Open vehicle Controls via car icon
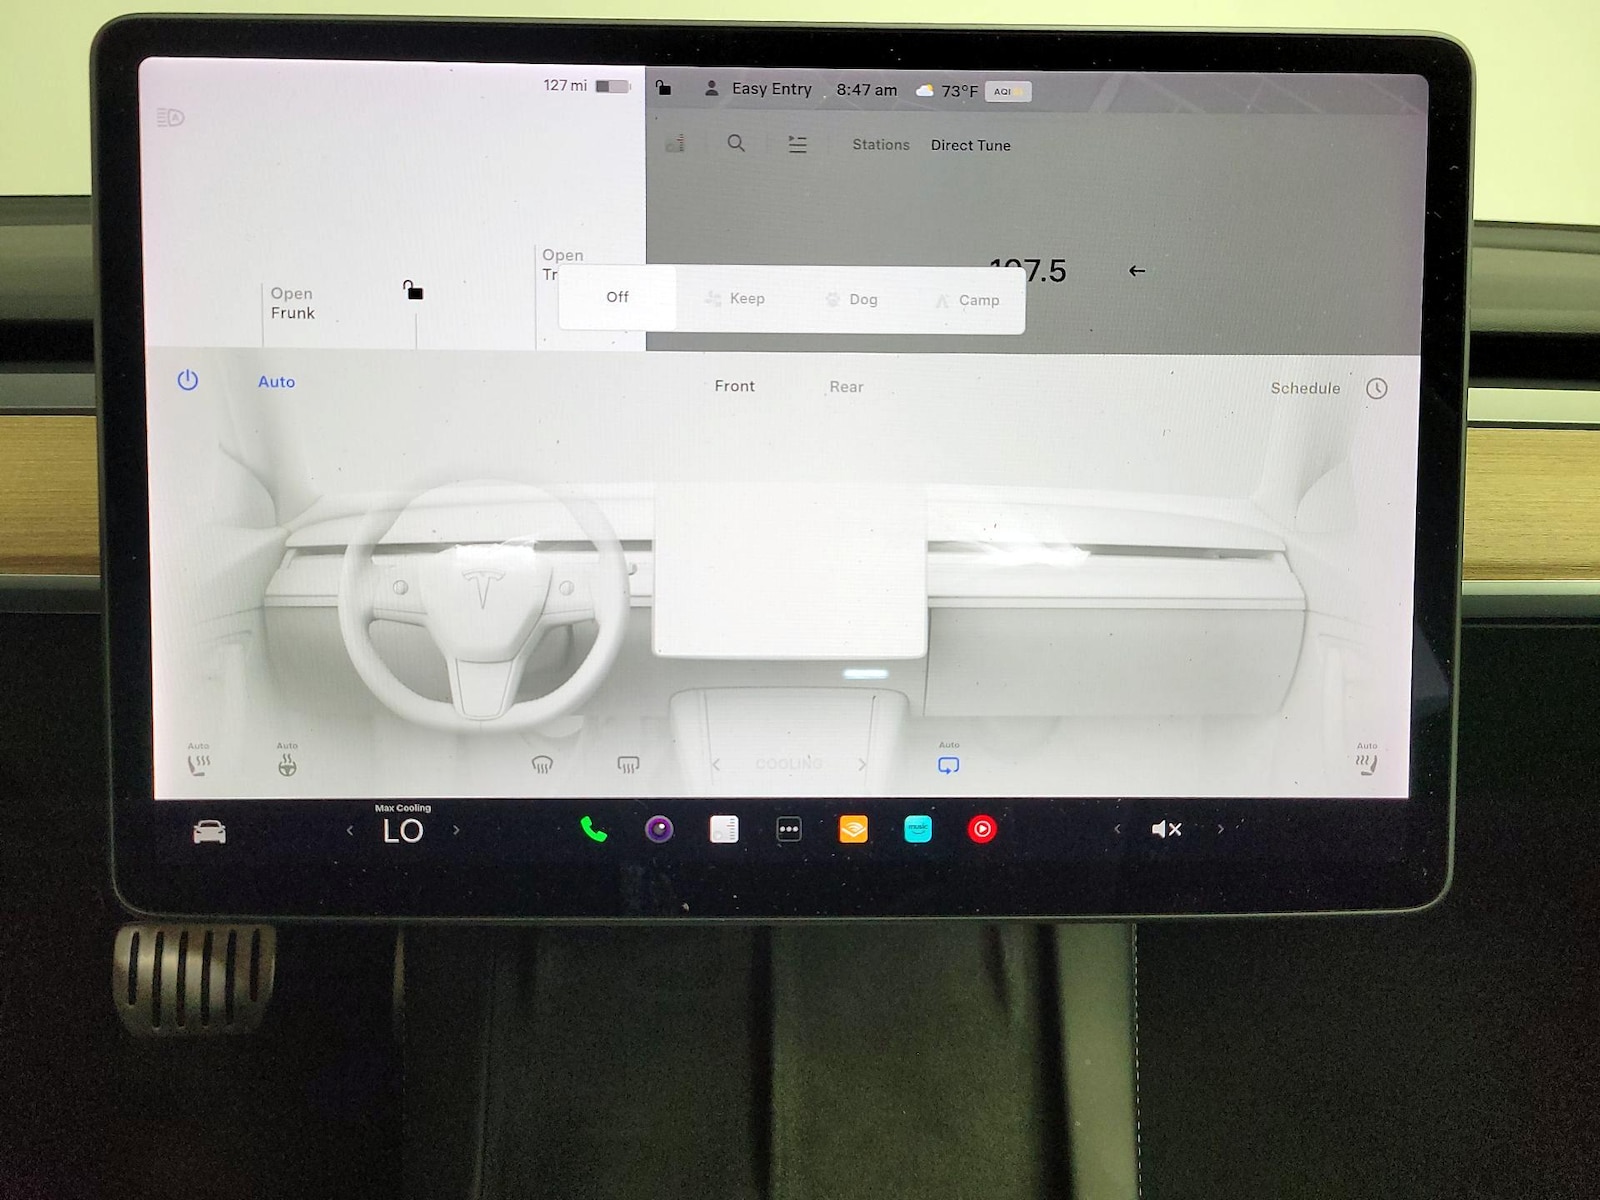Viewport: 1600px width, 1200px height. point(209,832)
